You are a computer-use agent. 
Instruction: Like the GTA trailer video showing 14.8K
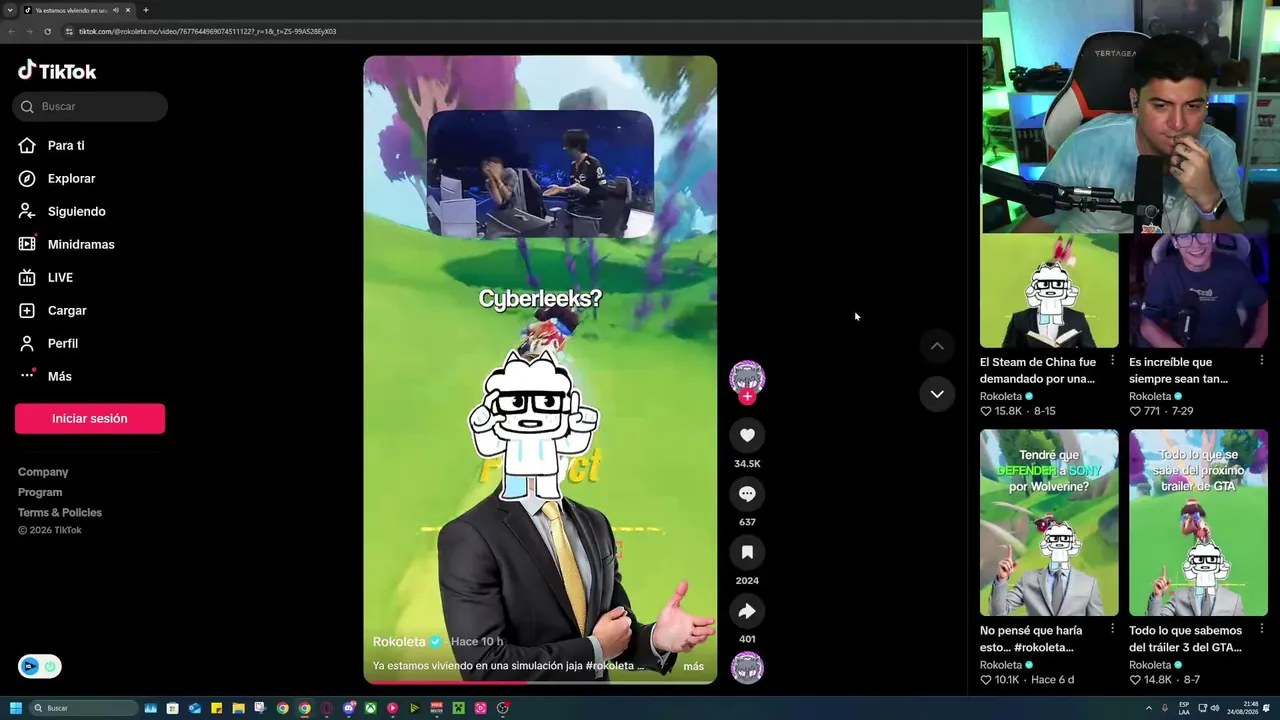pos(1135,680)
